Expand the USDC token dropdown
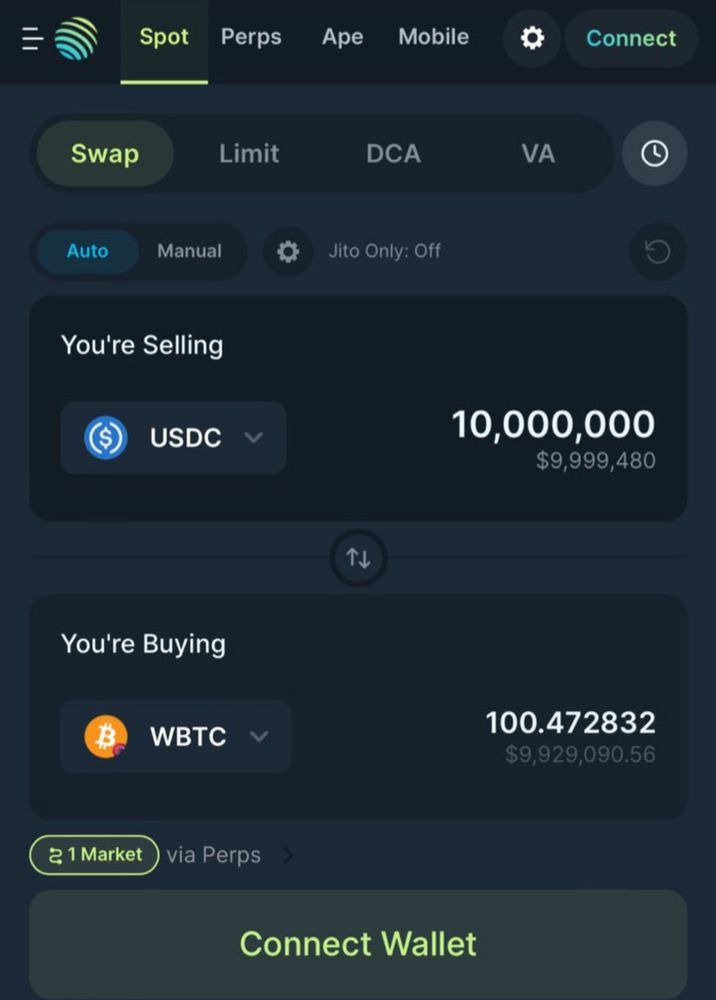 [x=173, y=438]
